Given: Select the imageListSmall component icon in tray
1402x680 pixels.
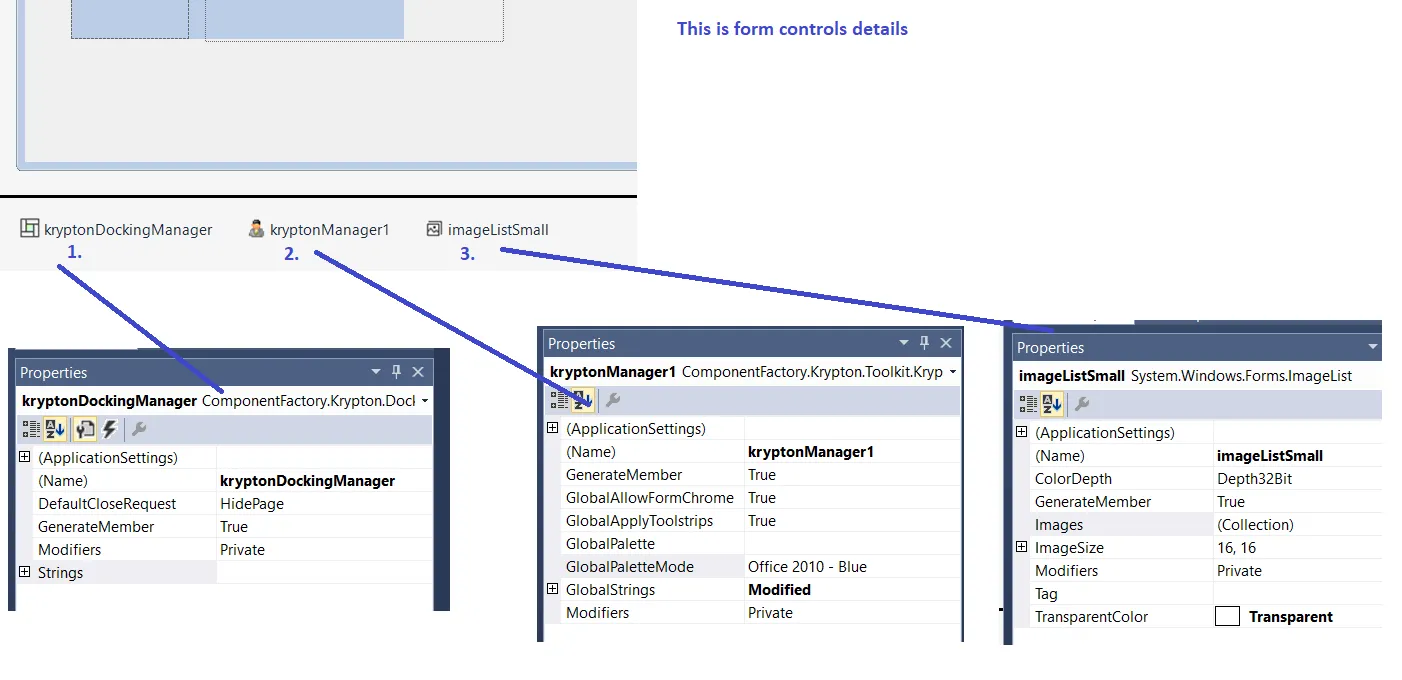Looking at the screenshot, I should [x=433, y=229].
